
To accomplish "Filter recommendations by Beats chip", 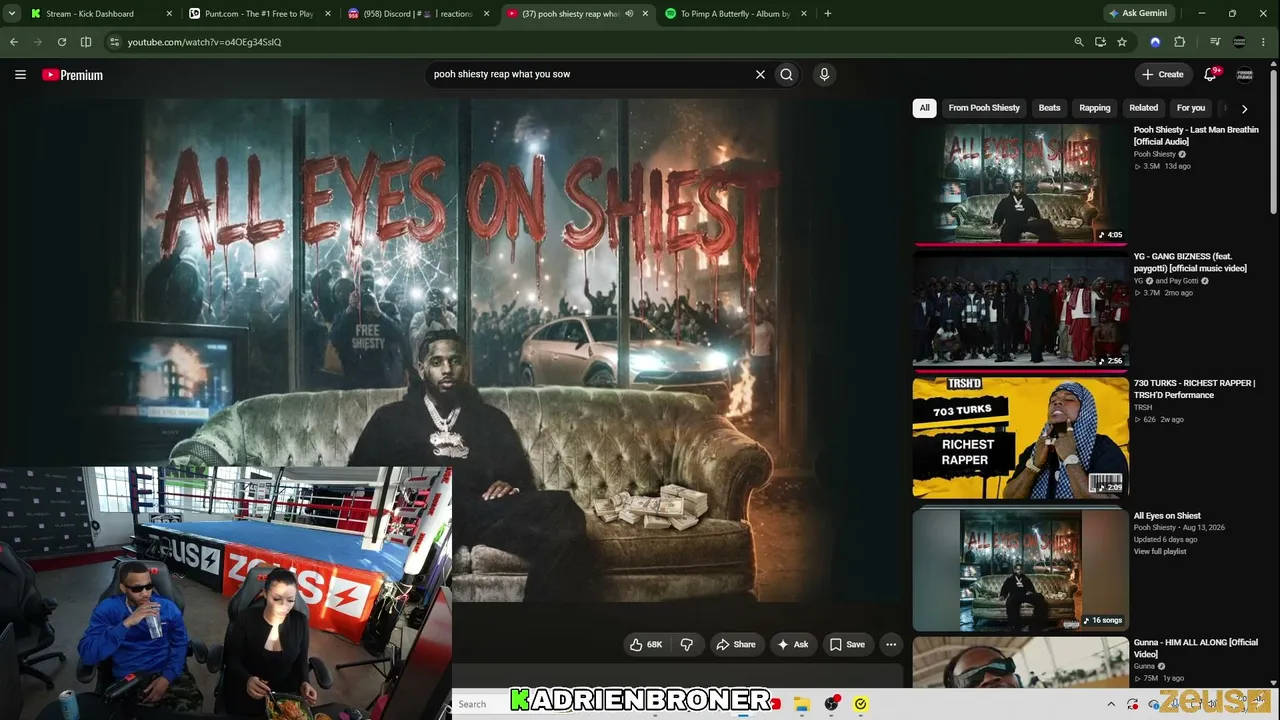I will tap(1049, 108).
